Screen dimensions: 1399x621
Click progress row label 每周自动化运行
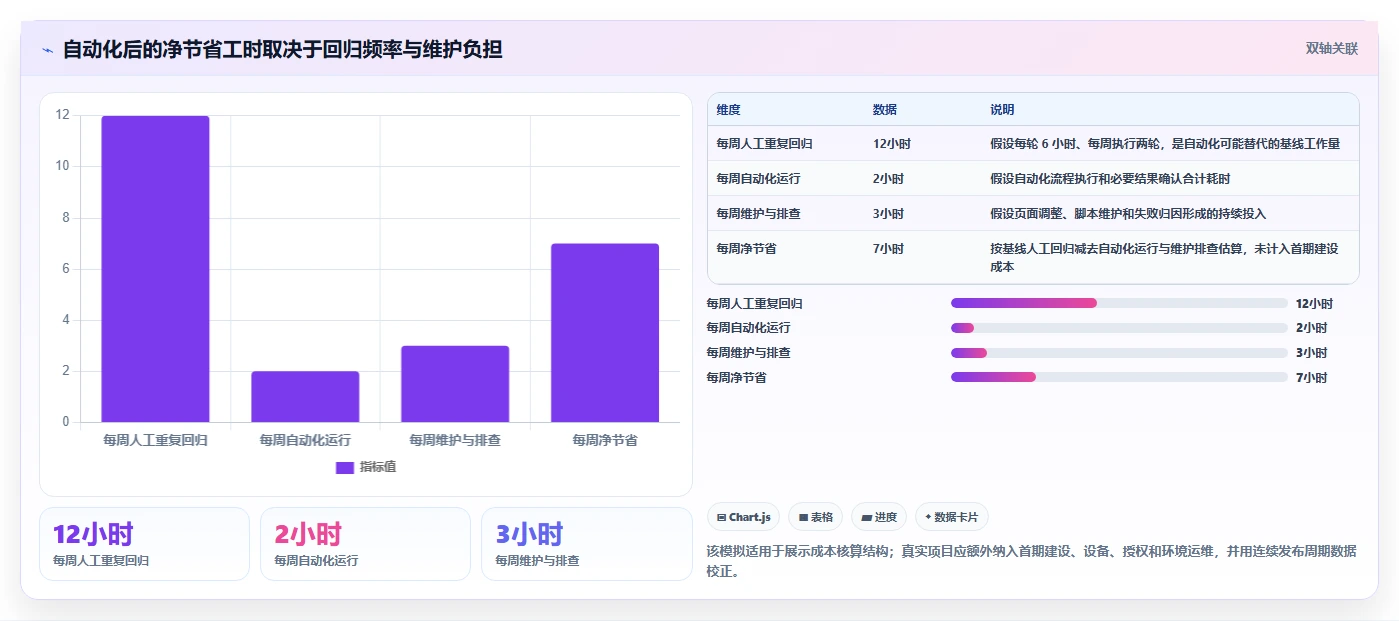(x=748, y=328)
